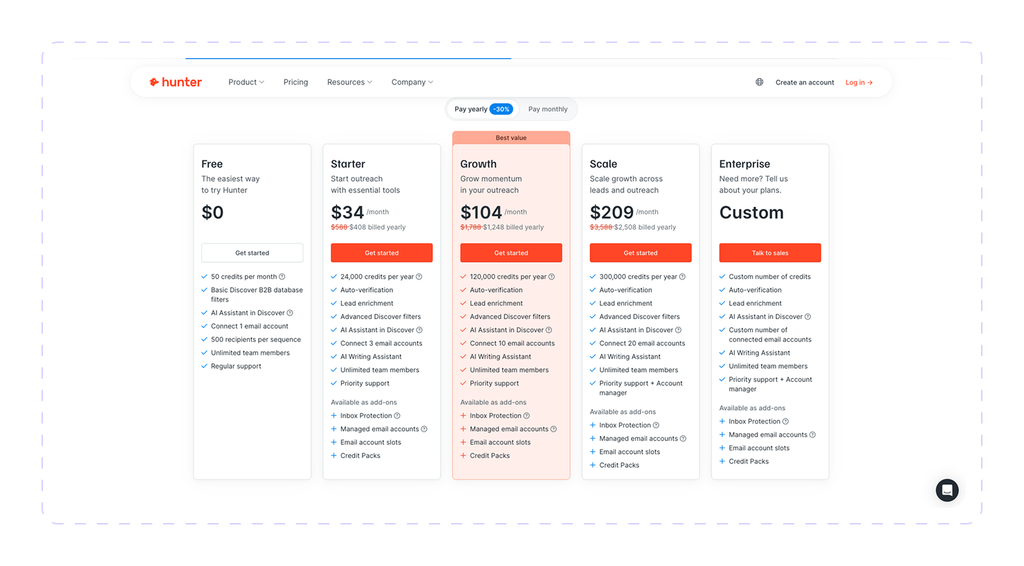This screenshot has width=1024, height=566.
Task: Info icon beside Starter Inbox Protection
Action: pos(397,416)
